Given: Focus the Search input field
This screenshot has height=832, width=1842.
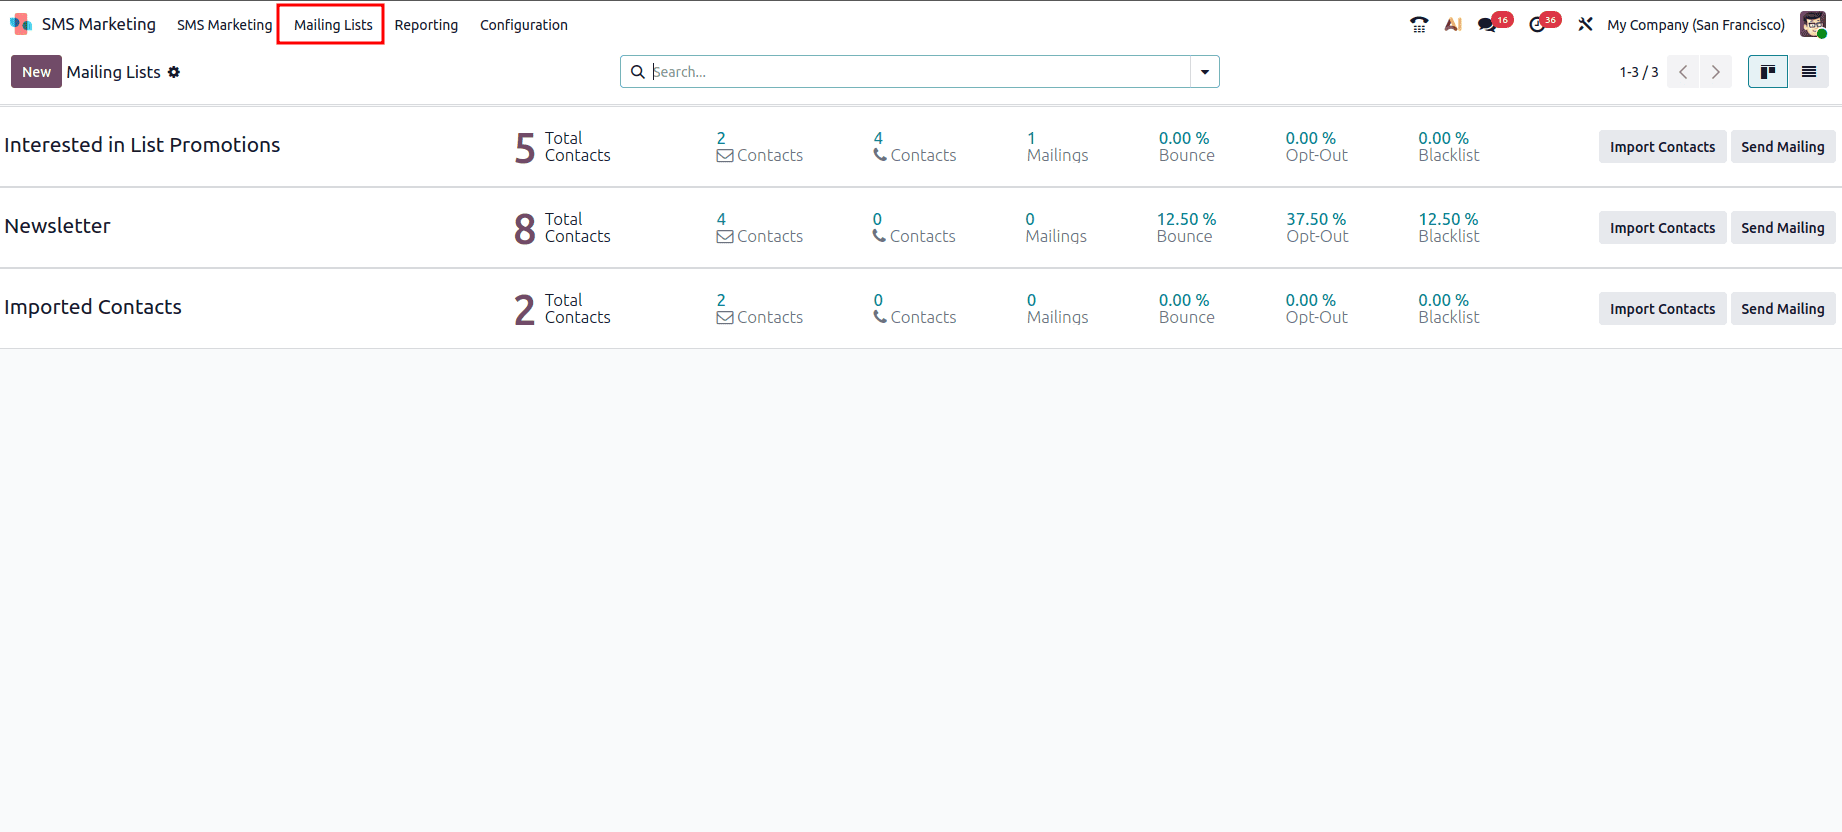Looking at the screenshot, I should pos(919,72).
